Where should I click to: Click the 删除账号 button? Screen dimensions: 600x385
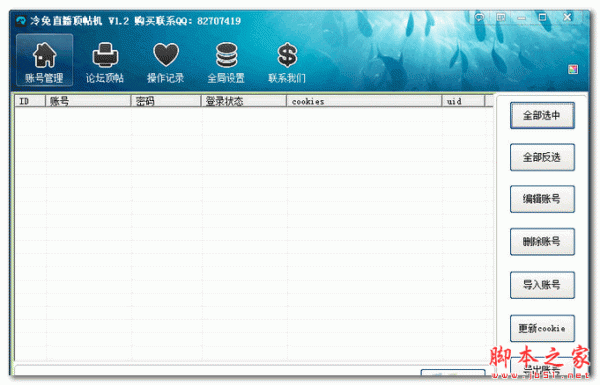[542, 241]
